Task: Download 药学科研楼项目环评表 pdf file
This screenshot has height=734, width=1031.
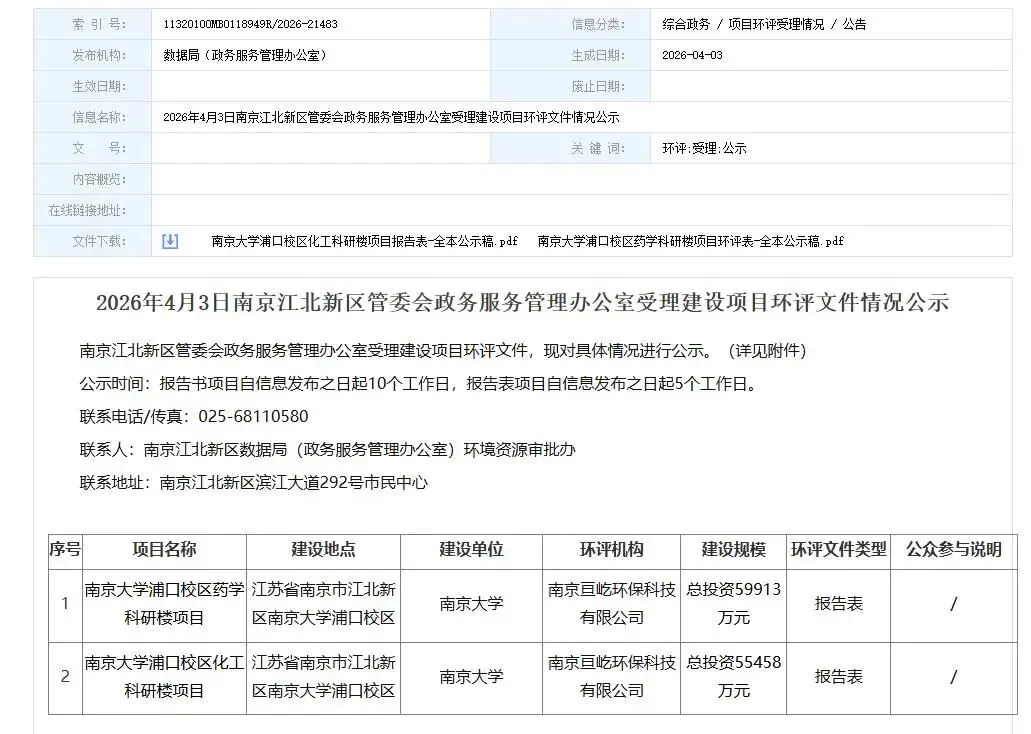Action: click(690, 241)
